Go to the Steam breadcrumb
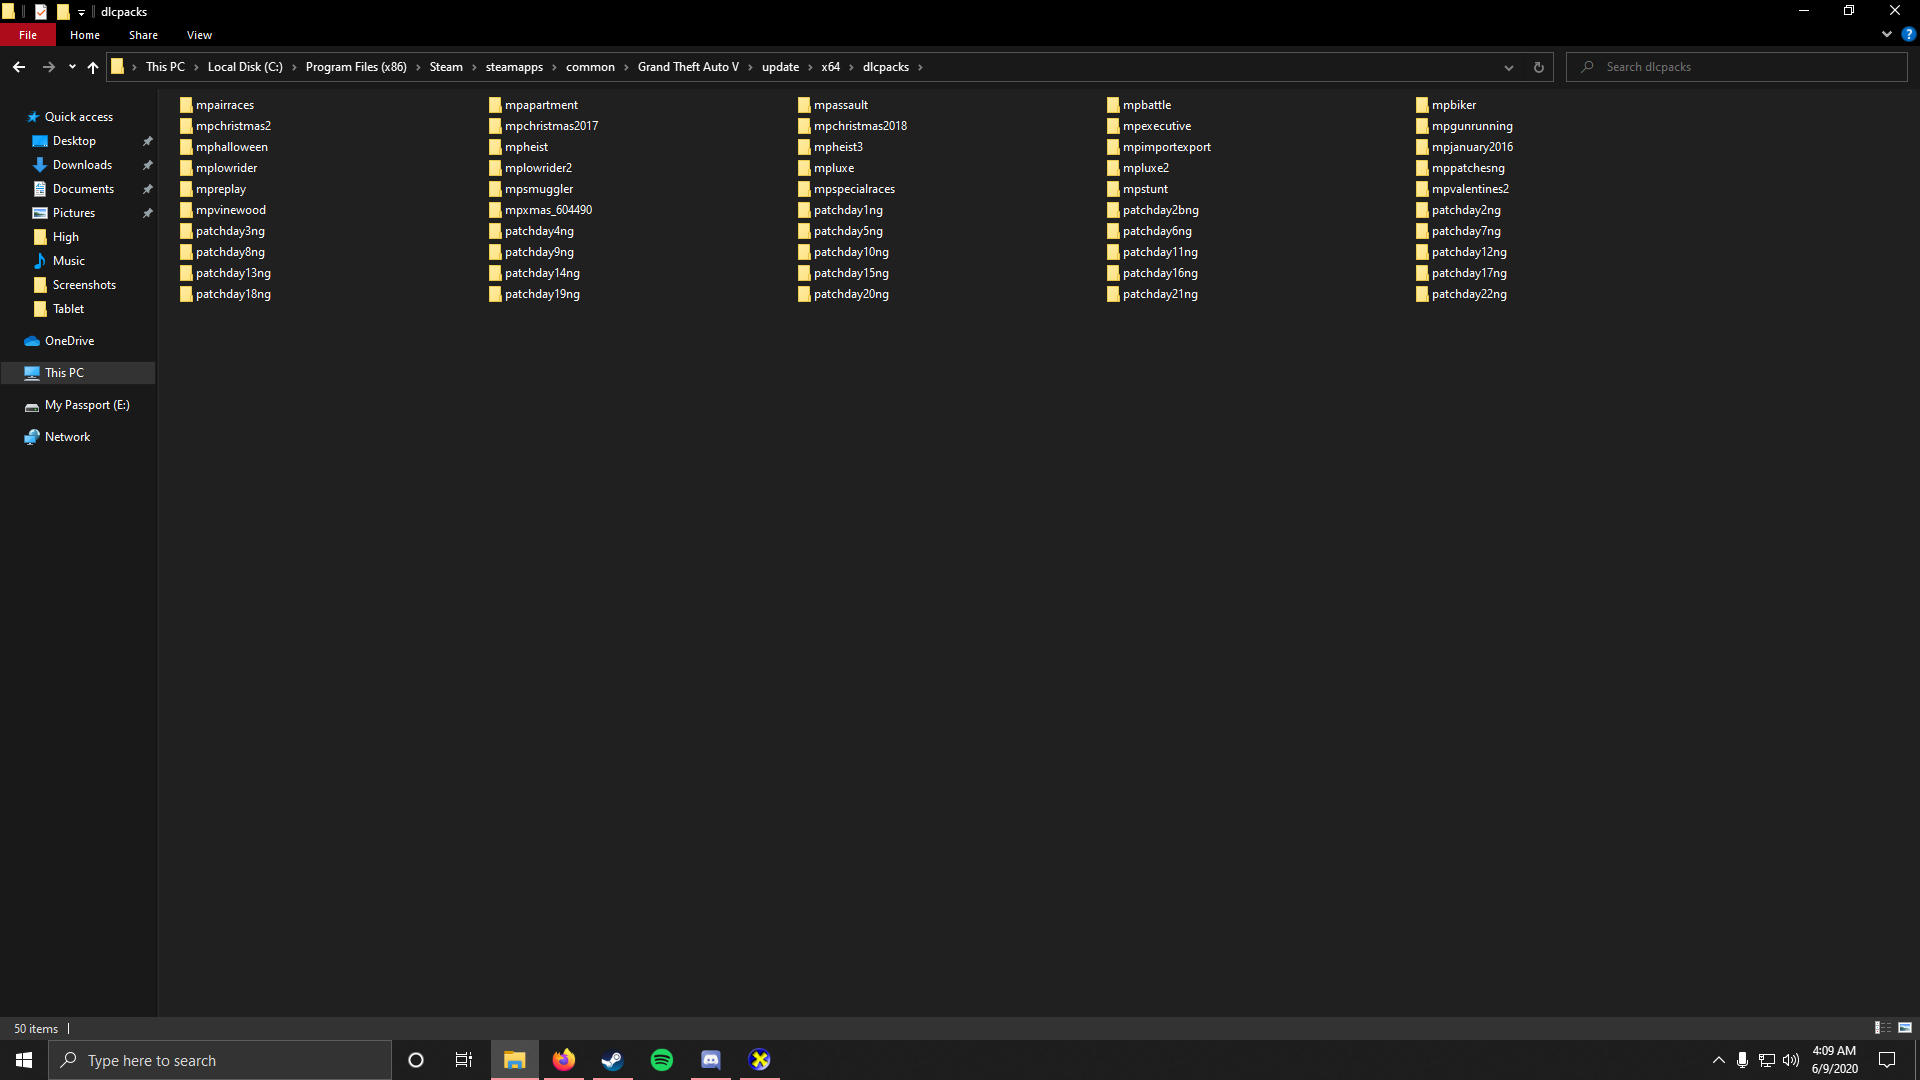 tap(446, 67)
